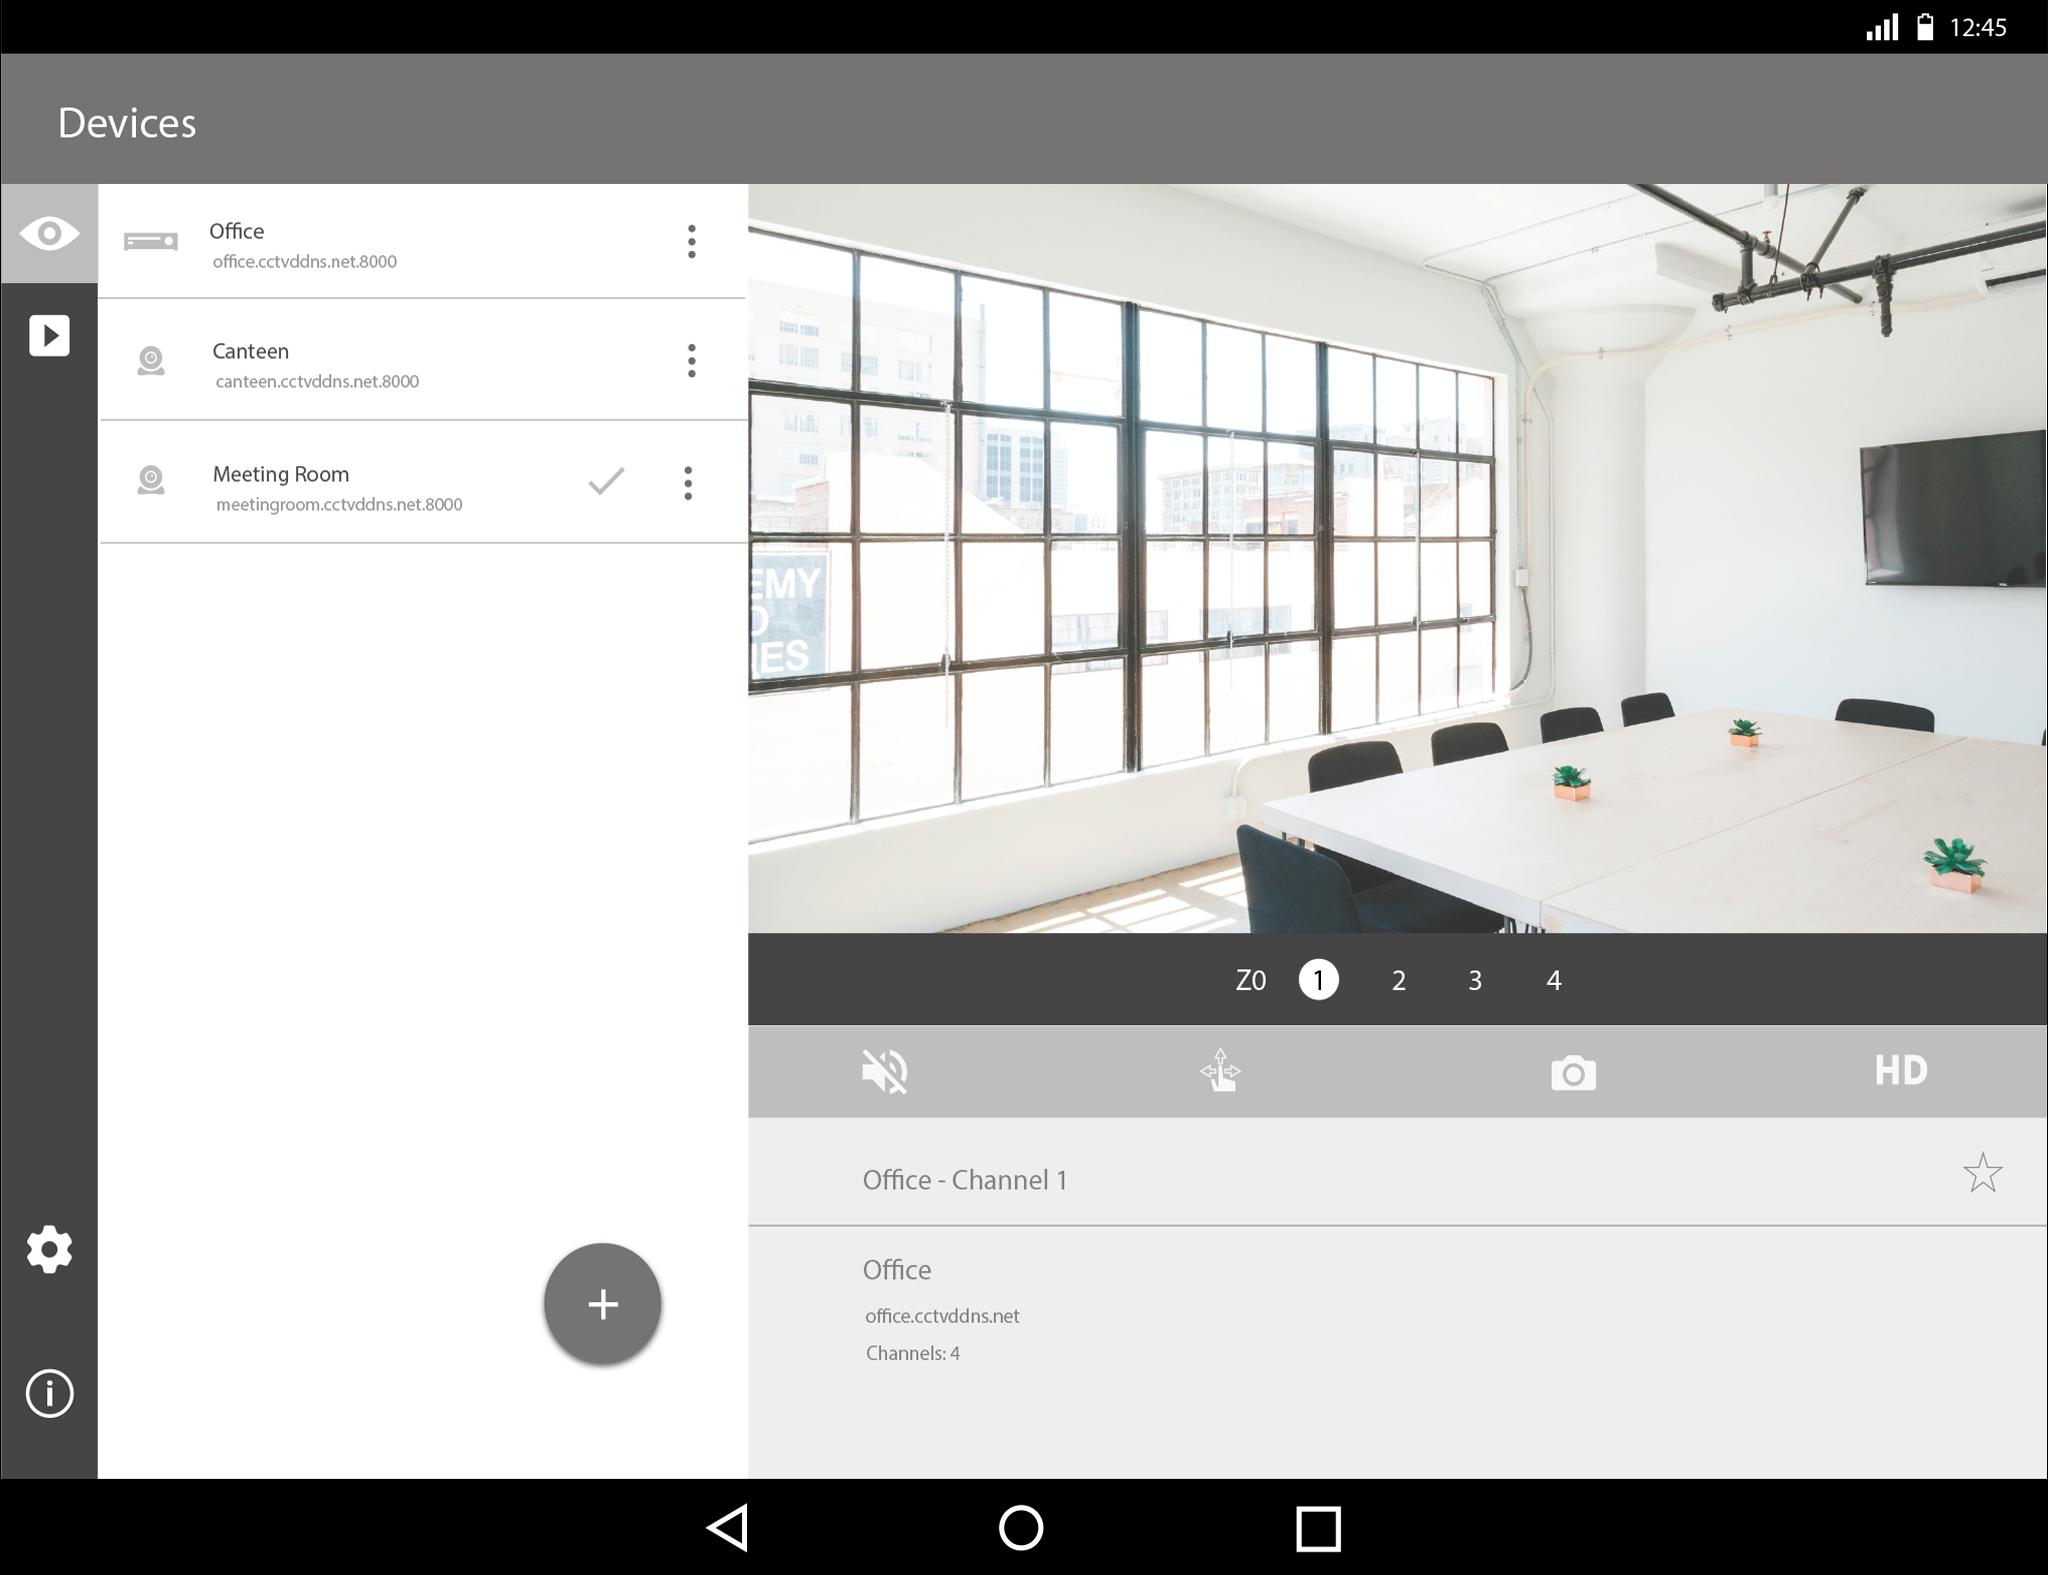Switch to channel 3

click(1475, 980)
